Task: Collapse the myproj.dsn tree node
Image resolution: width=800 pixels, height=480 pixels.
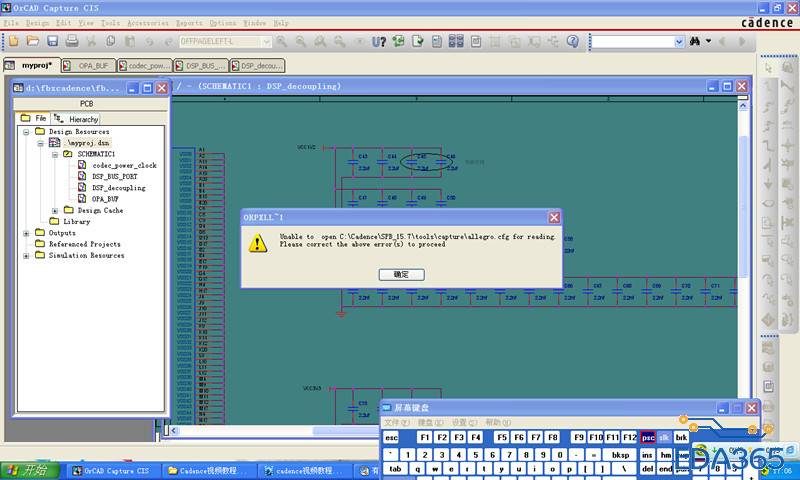Action: click(40, 143)
